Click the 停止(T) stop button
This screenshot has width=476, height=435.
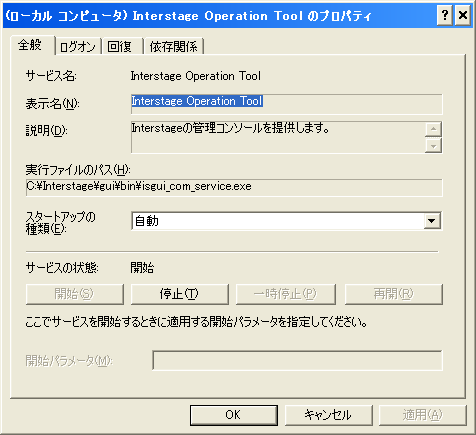point(179,294)
